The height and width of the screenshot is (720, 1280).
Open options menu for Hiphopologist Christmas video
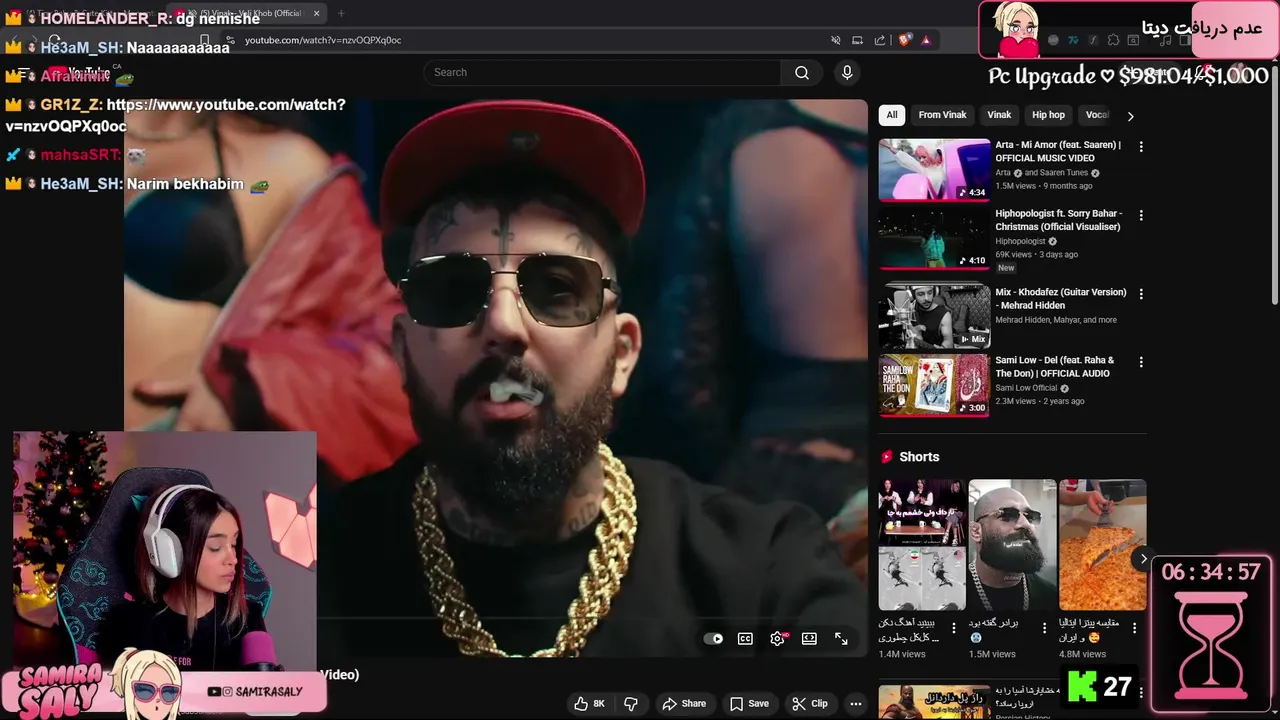click(1141, 215)
